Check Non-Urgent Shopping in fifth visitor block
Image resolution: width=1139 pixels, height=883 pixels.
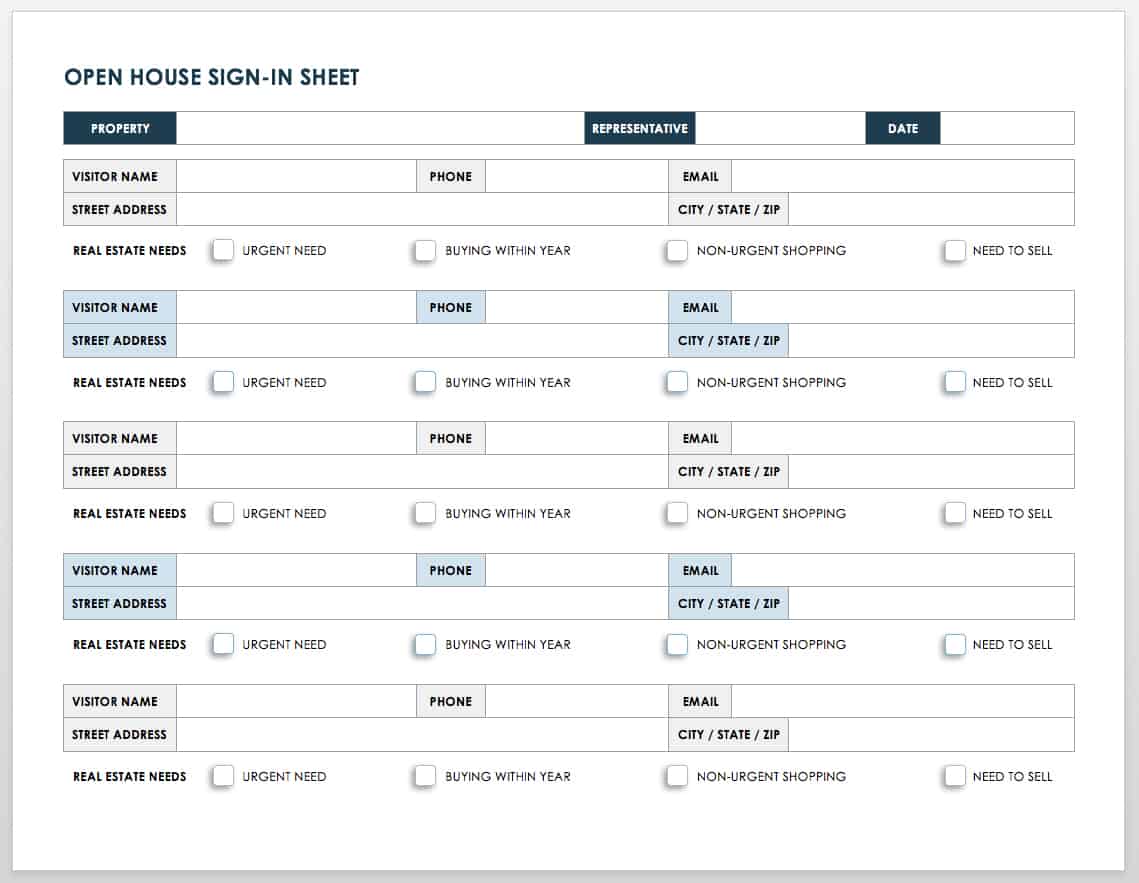(x=677, y=776)
